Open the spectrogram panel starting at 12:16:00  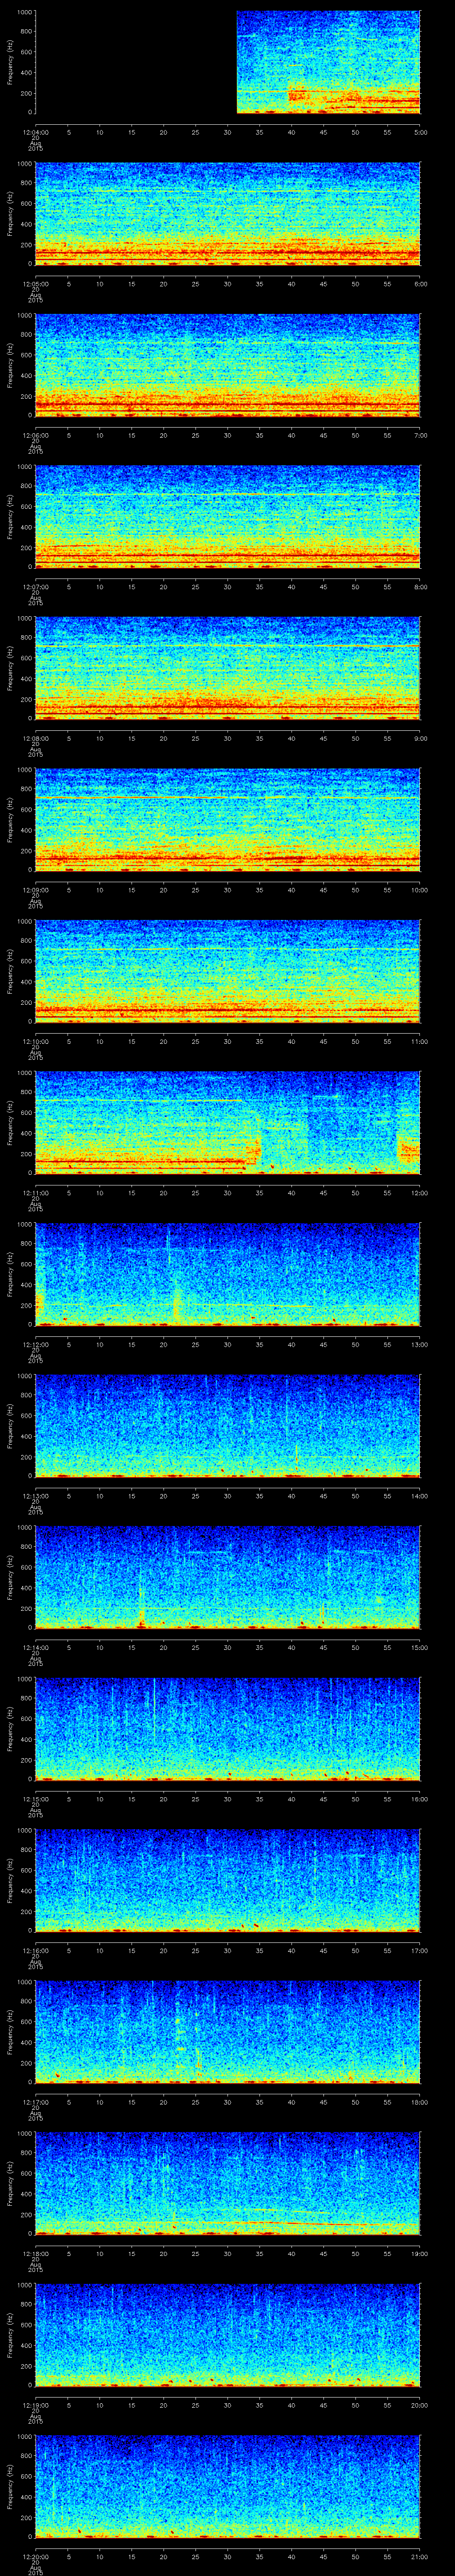tap(228, 1880)
